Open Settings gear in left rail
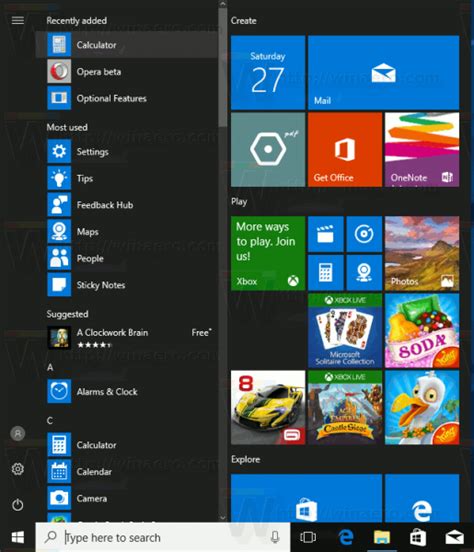This screenshot has width=474, height=552. (x=18, y=469)
